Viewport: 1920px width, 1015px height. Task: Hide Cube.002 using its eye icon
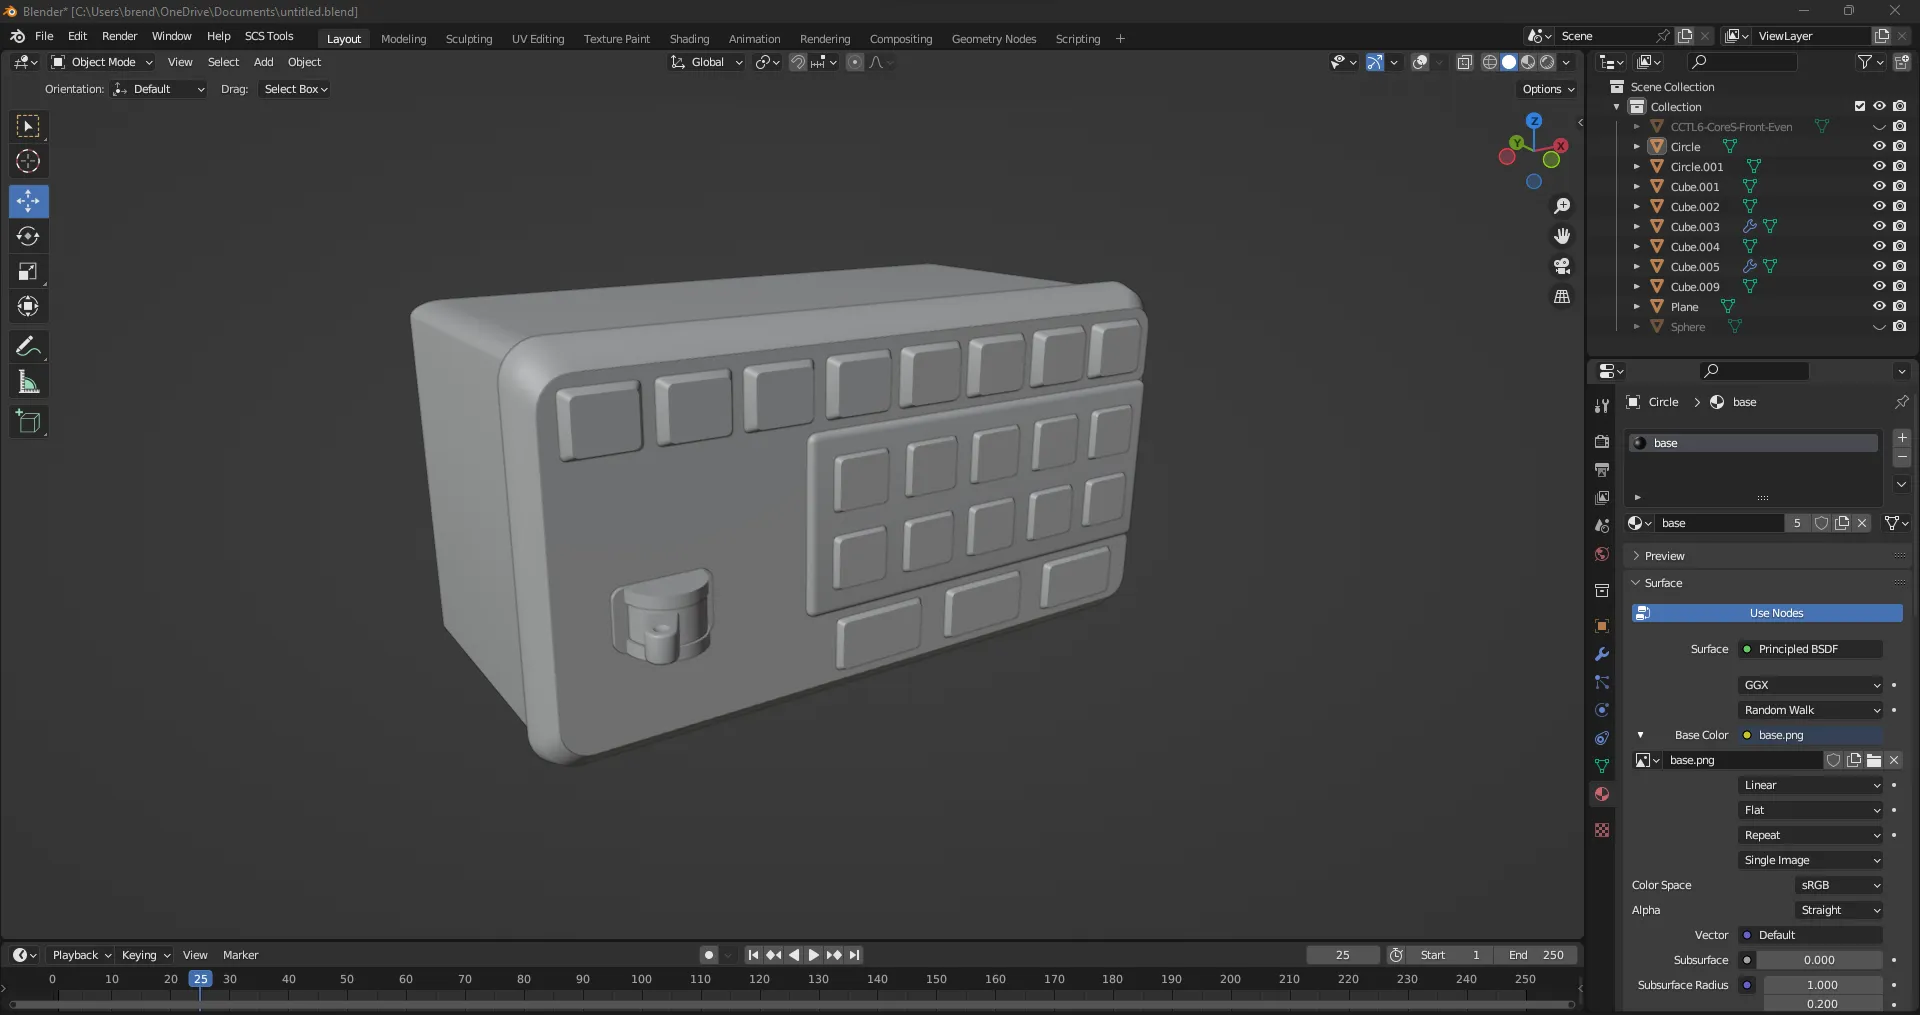[x=1879, y=206]
